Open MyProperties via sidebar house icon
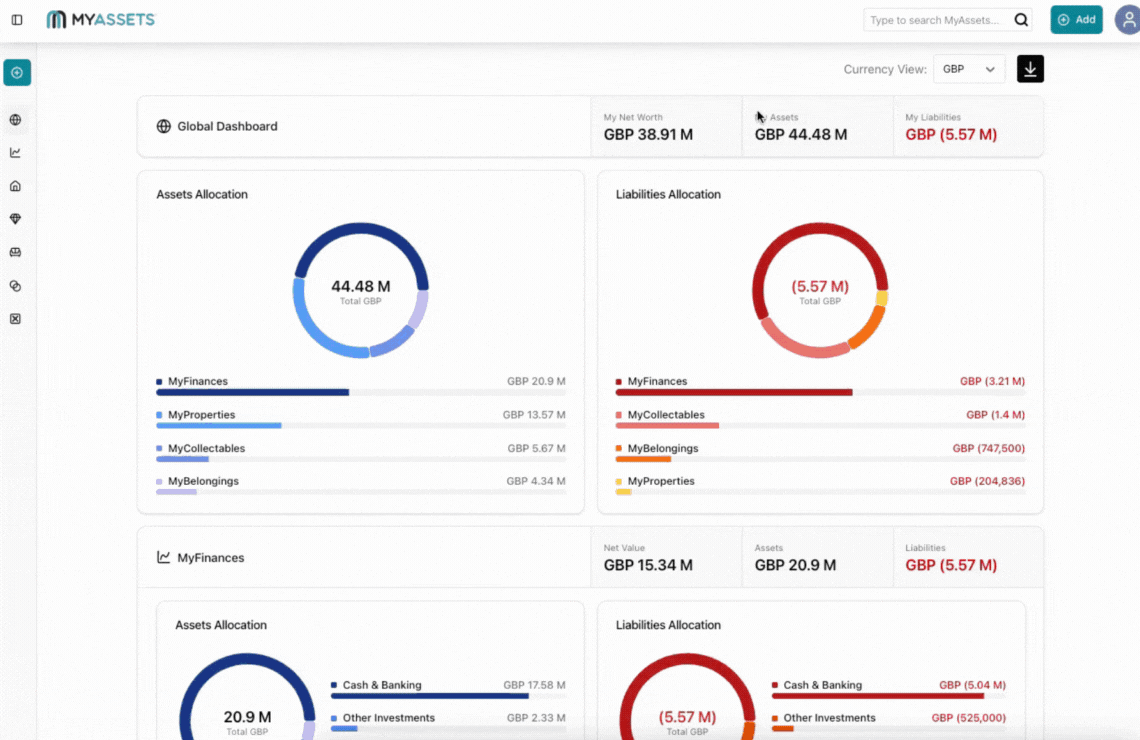The height and width of the screenshot is (740, 1140). tap(15, 186)
